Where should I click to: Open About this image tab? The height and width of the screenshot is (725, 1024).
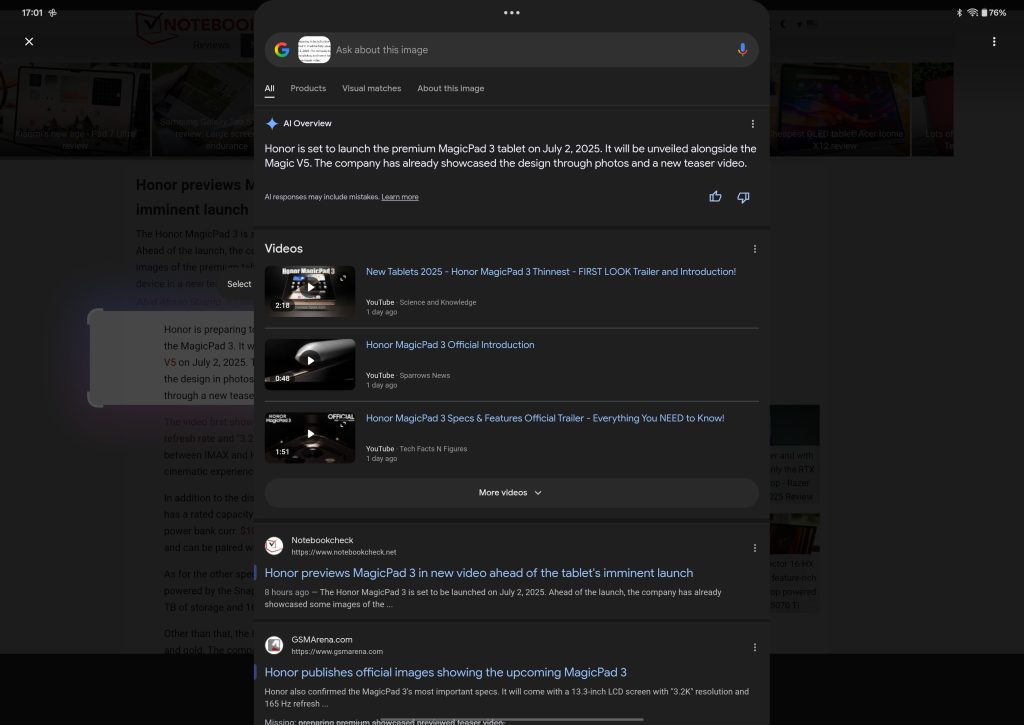pyautogui.click(x=450, y=88)
